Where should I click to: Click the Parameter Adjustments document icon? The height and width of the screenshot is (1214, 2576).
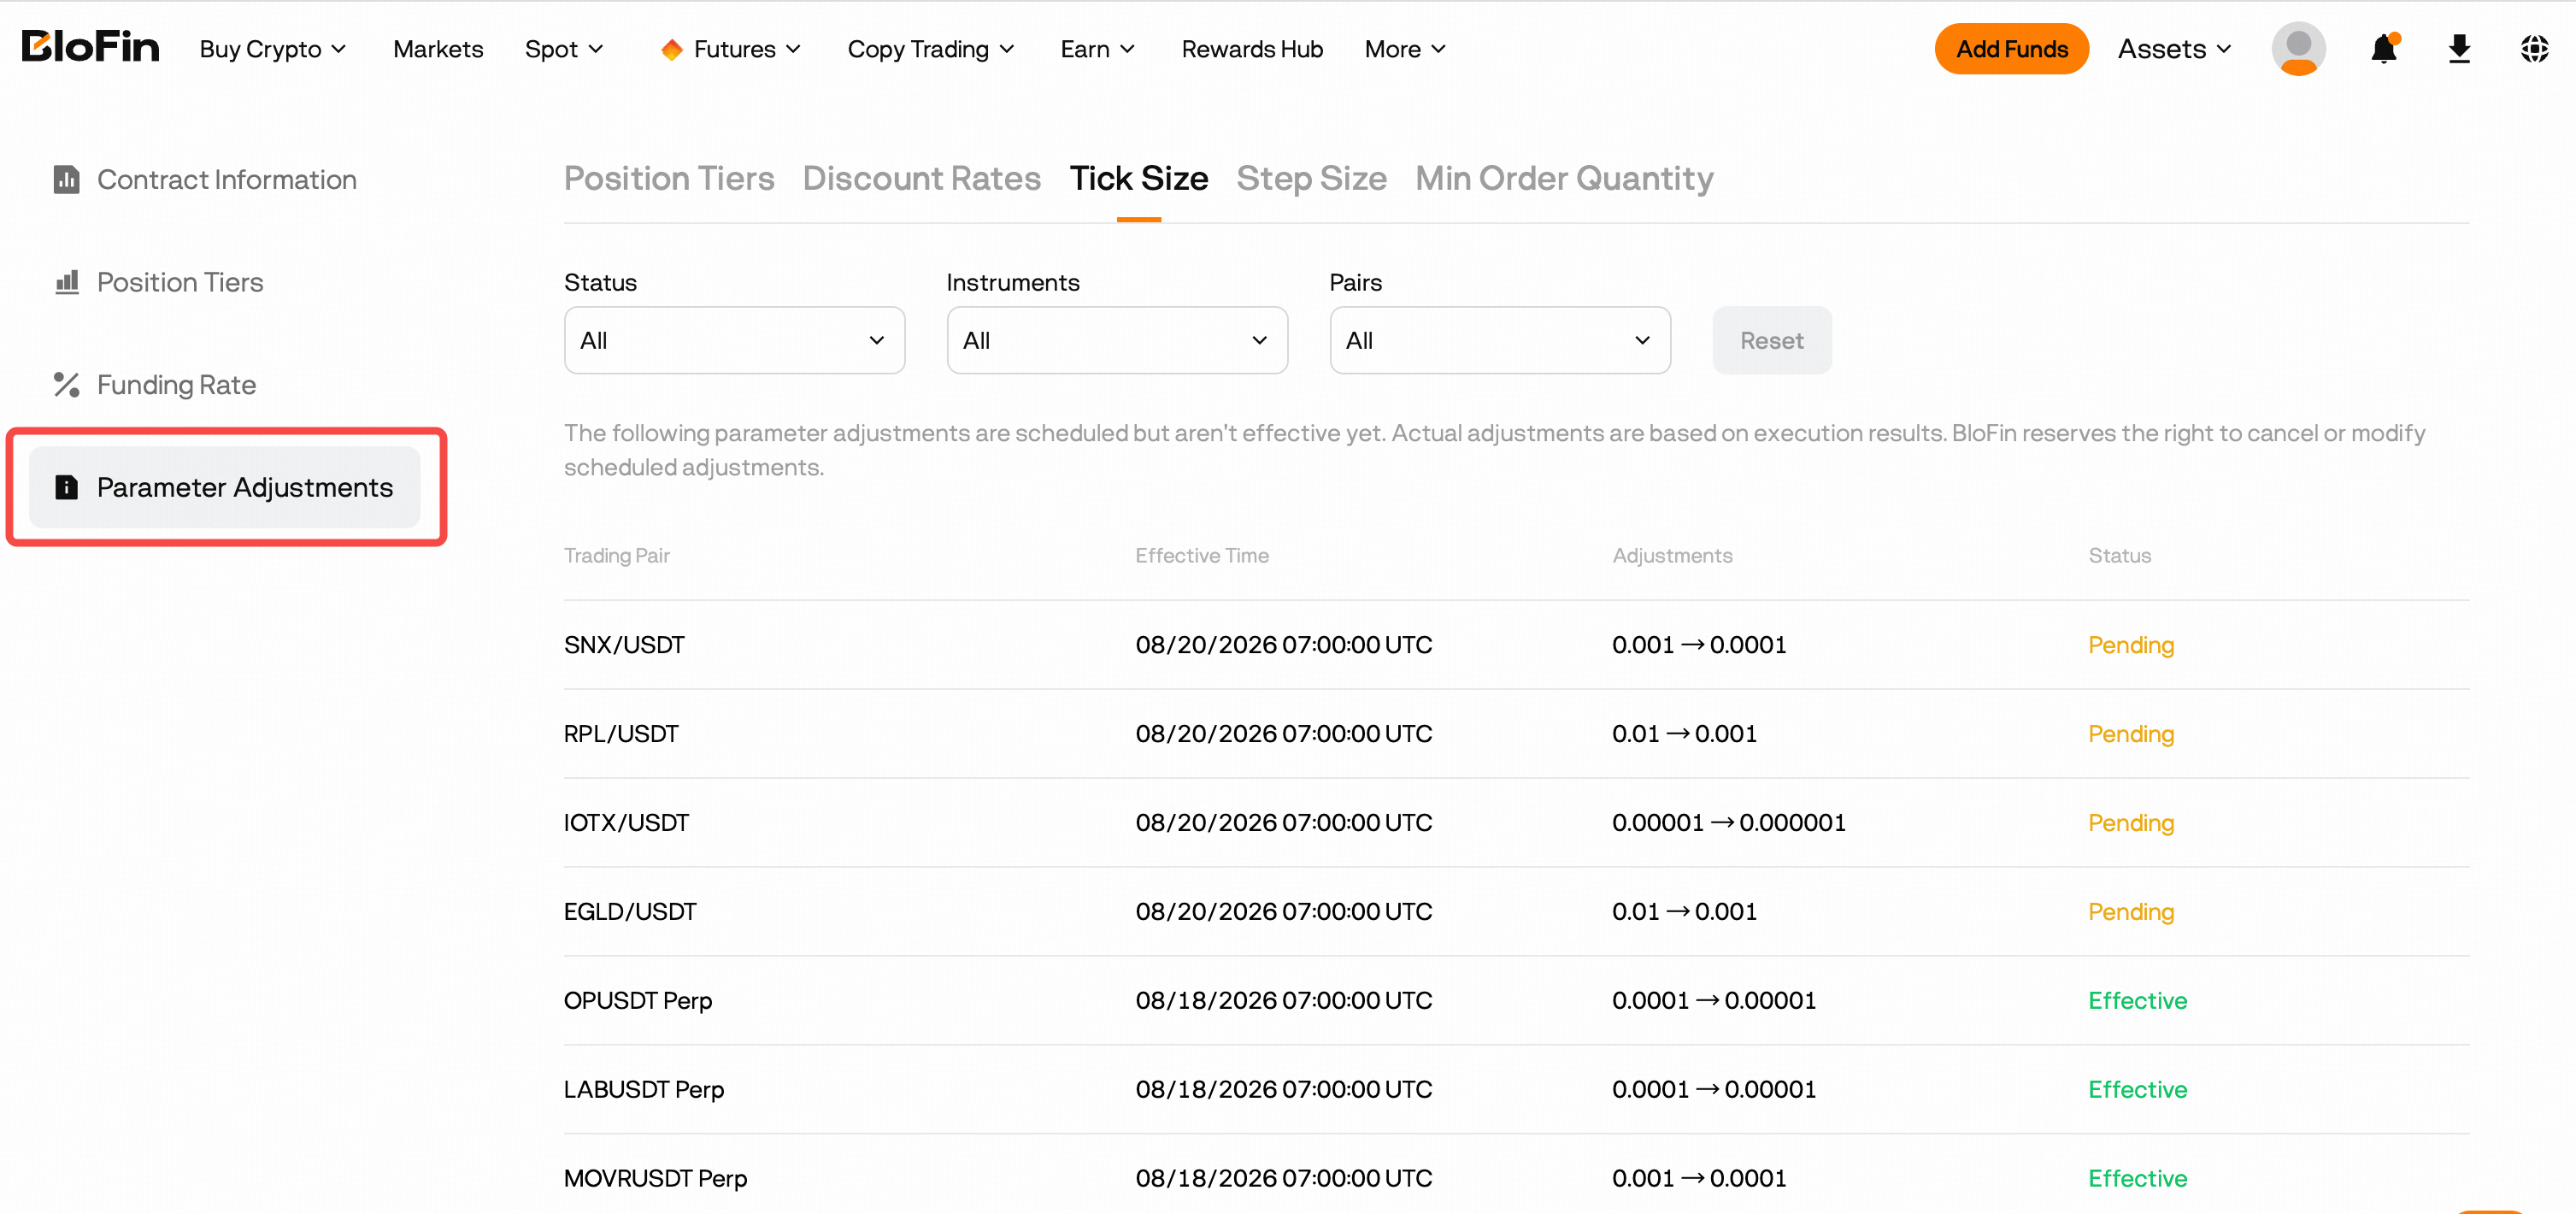click(x=66, y=487)
